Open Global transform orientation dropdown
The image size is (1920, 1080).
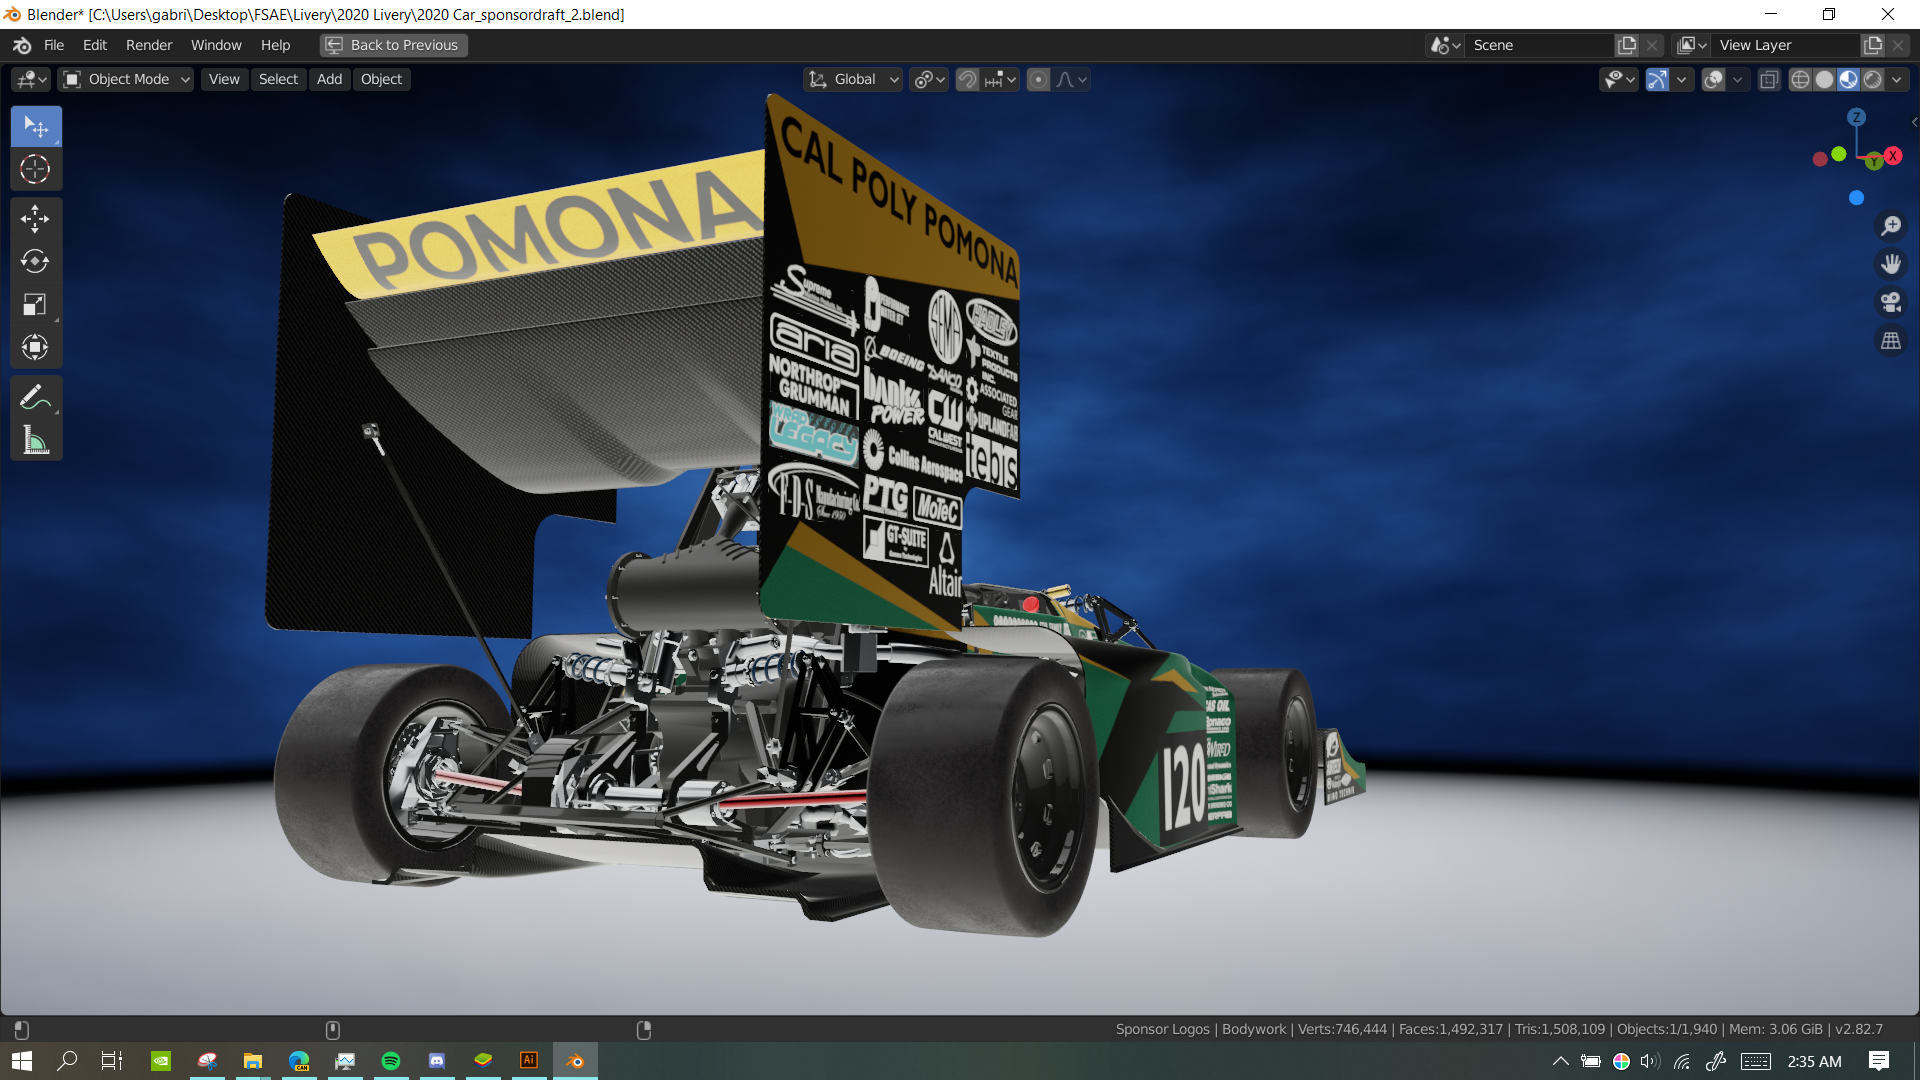[853, 80]
